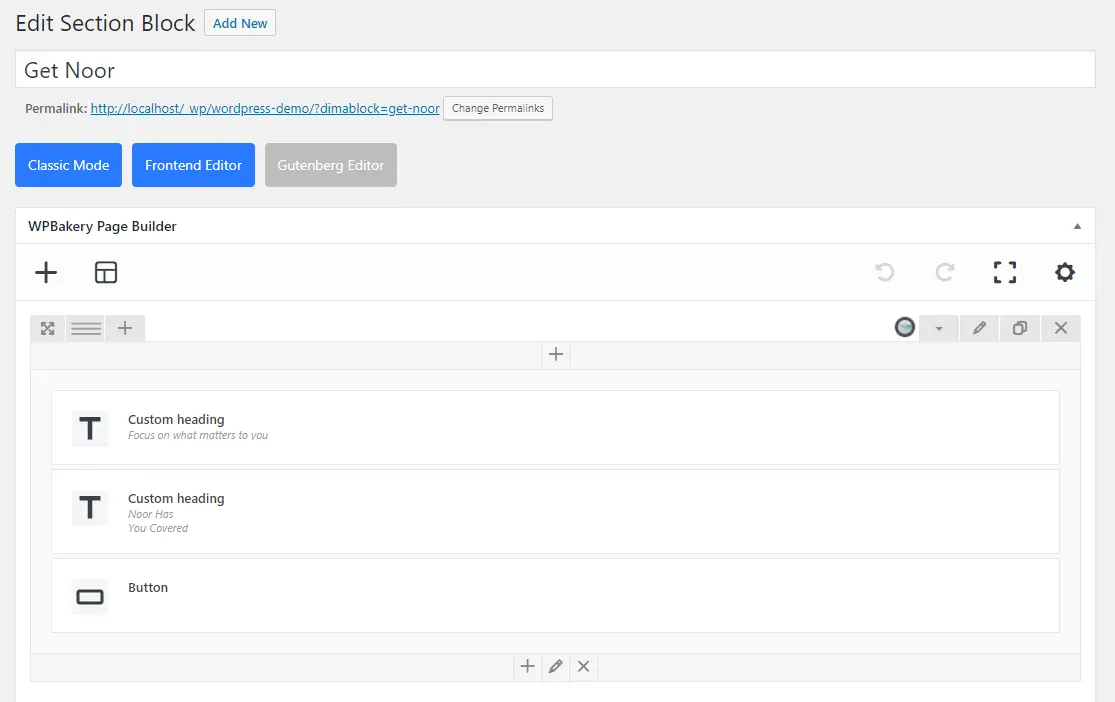The width and height of the screenshot is (1115, 702).
Task: Toggle the row collapse arrow
Action: click(x=939, y=329)
